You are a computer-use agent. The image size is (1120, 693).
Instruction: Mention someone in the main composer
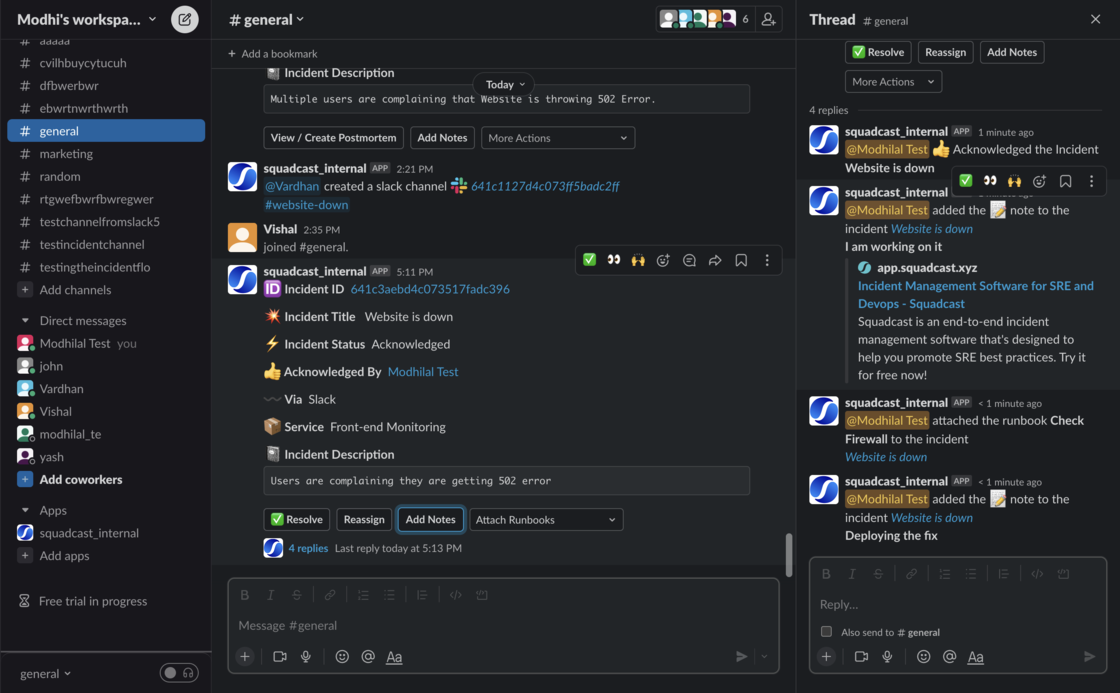368,657
